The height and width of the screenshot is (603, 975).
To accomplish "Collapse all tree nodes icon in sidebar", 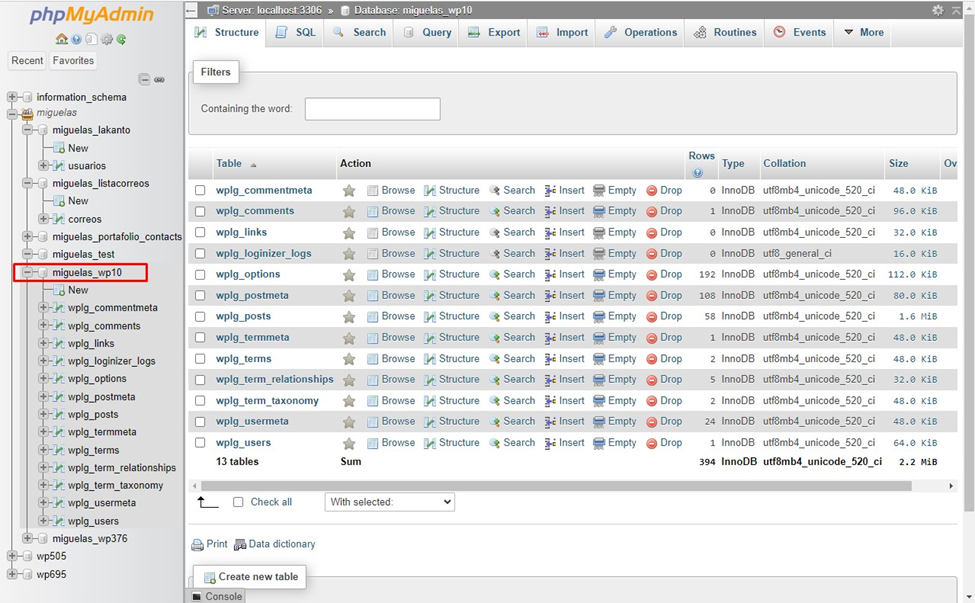I will coord(144,80).
